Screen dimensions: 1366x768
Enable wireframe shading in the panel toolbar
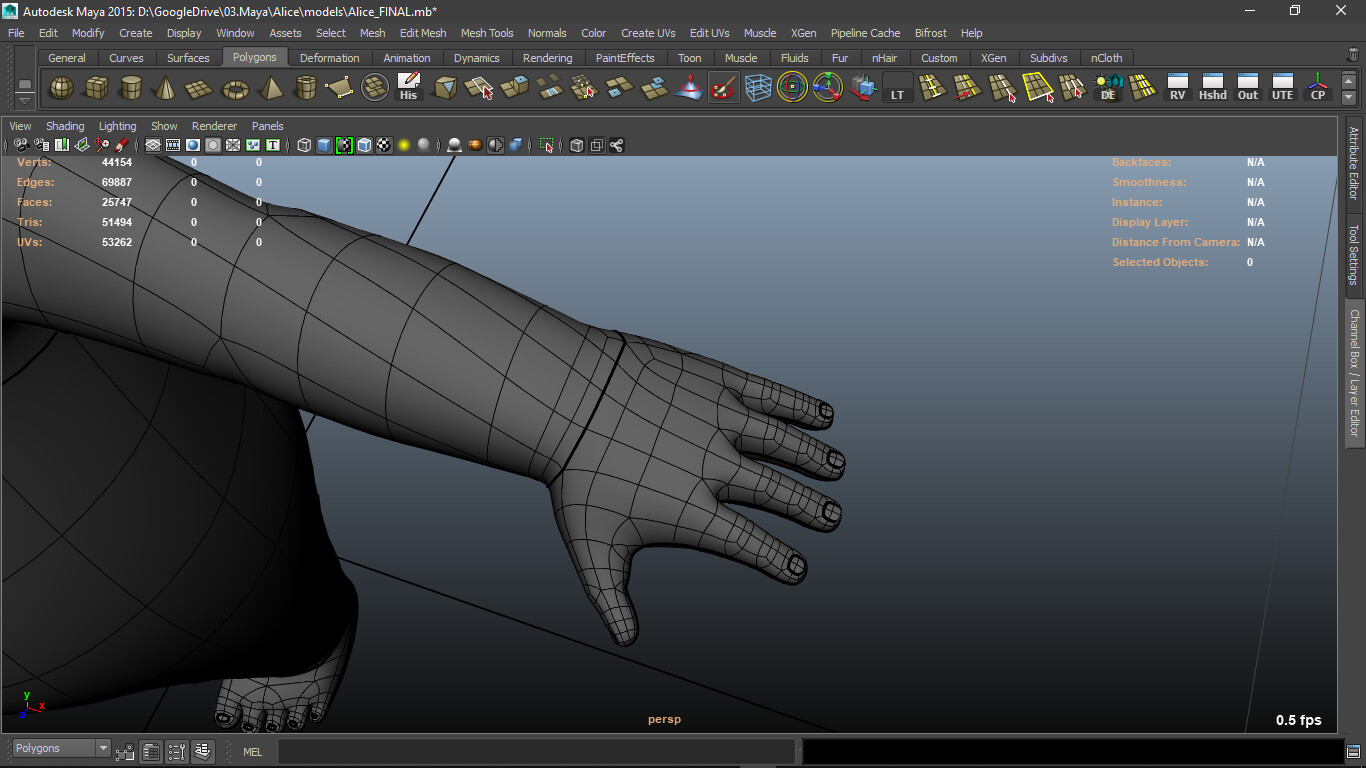(x=304, y=145)
